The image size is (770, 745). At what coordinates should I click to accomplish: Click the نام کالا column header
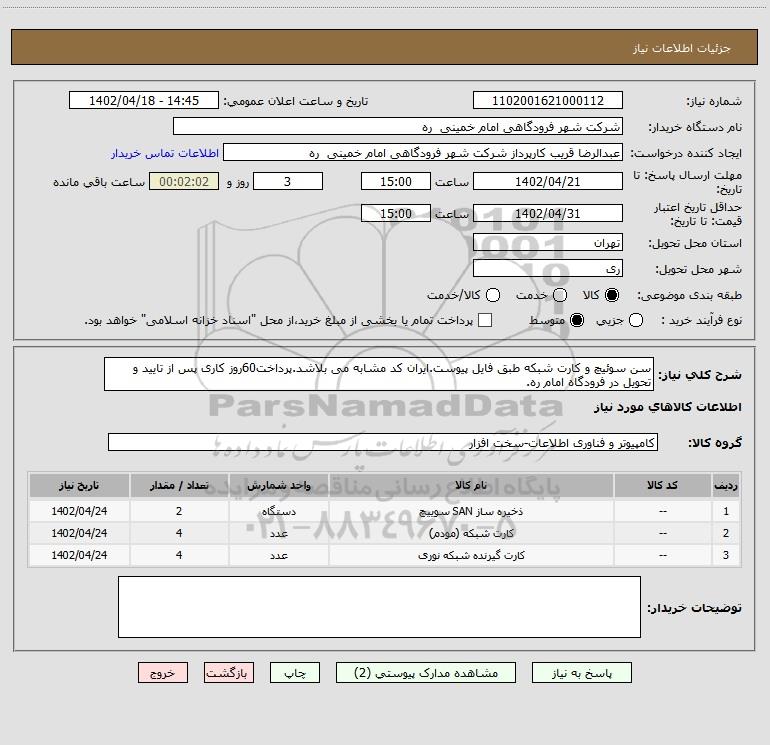[471, 485]
